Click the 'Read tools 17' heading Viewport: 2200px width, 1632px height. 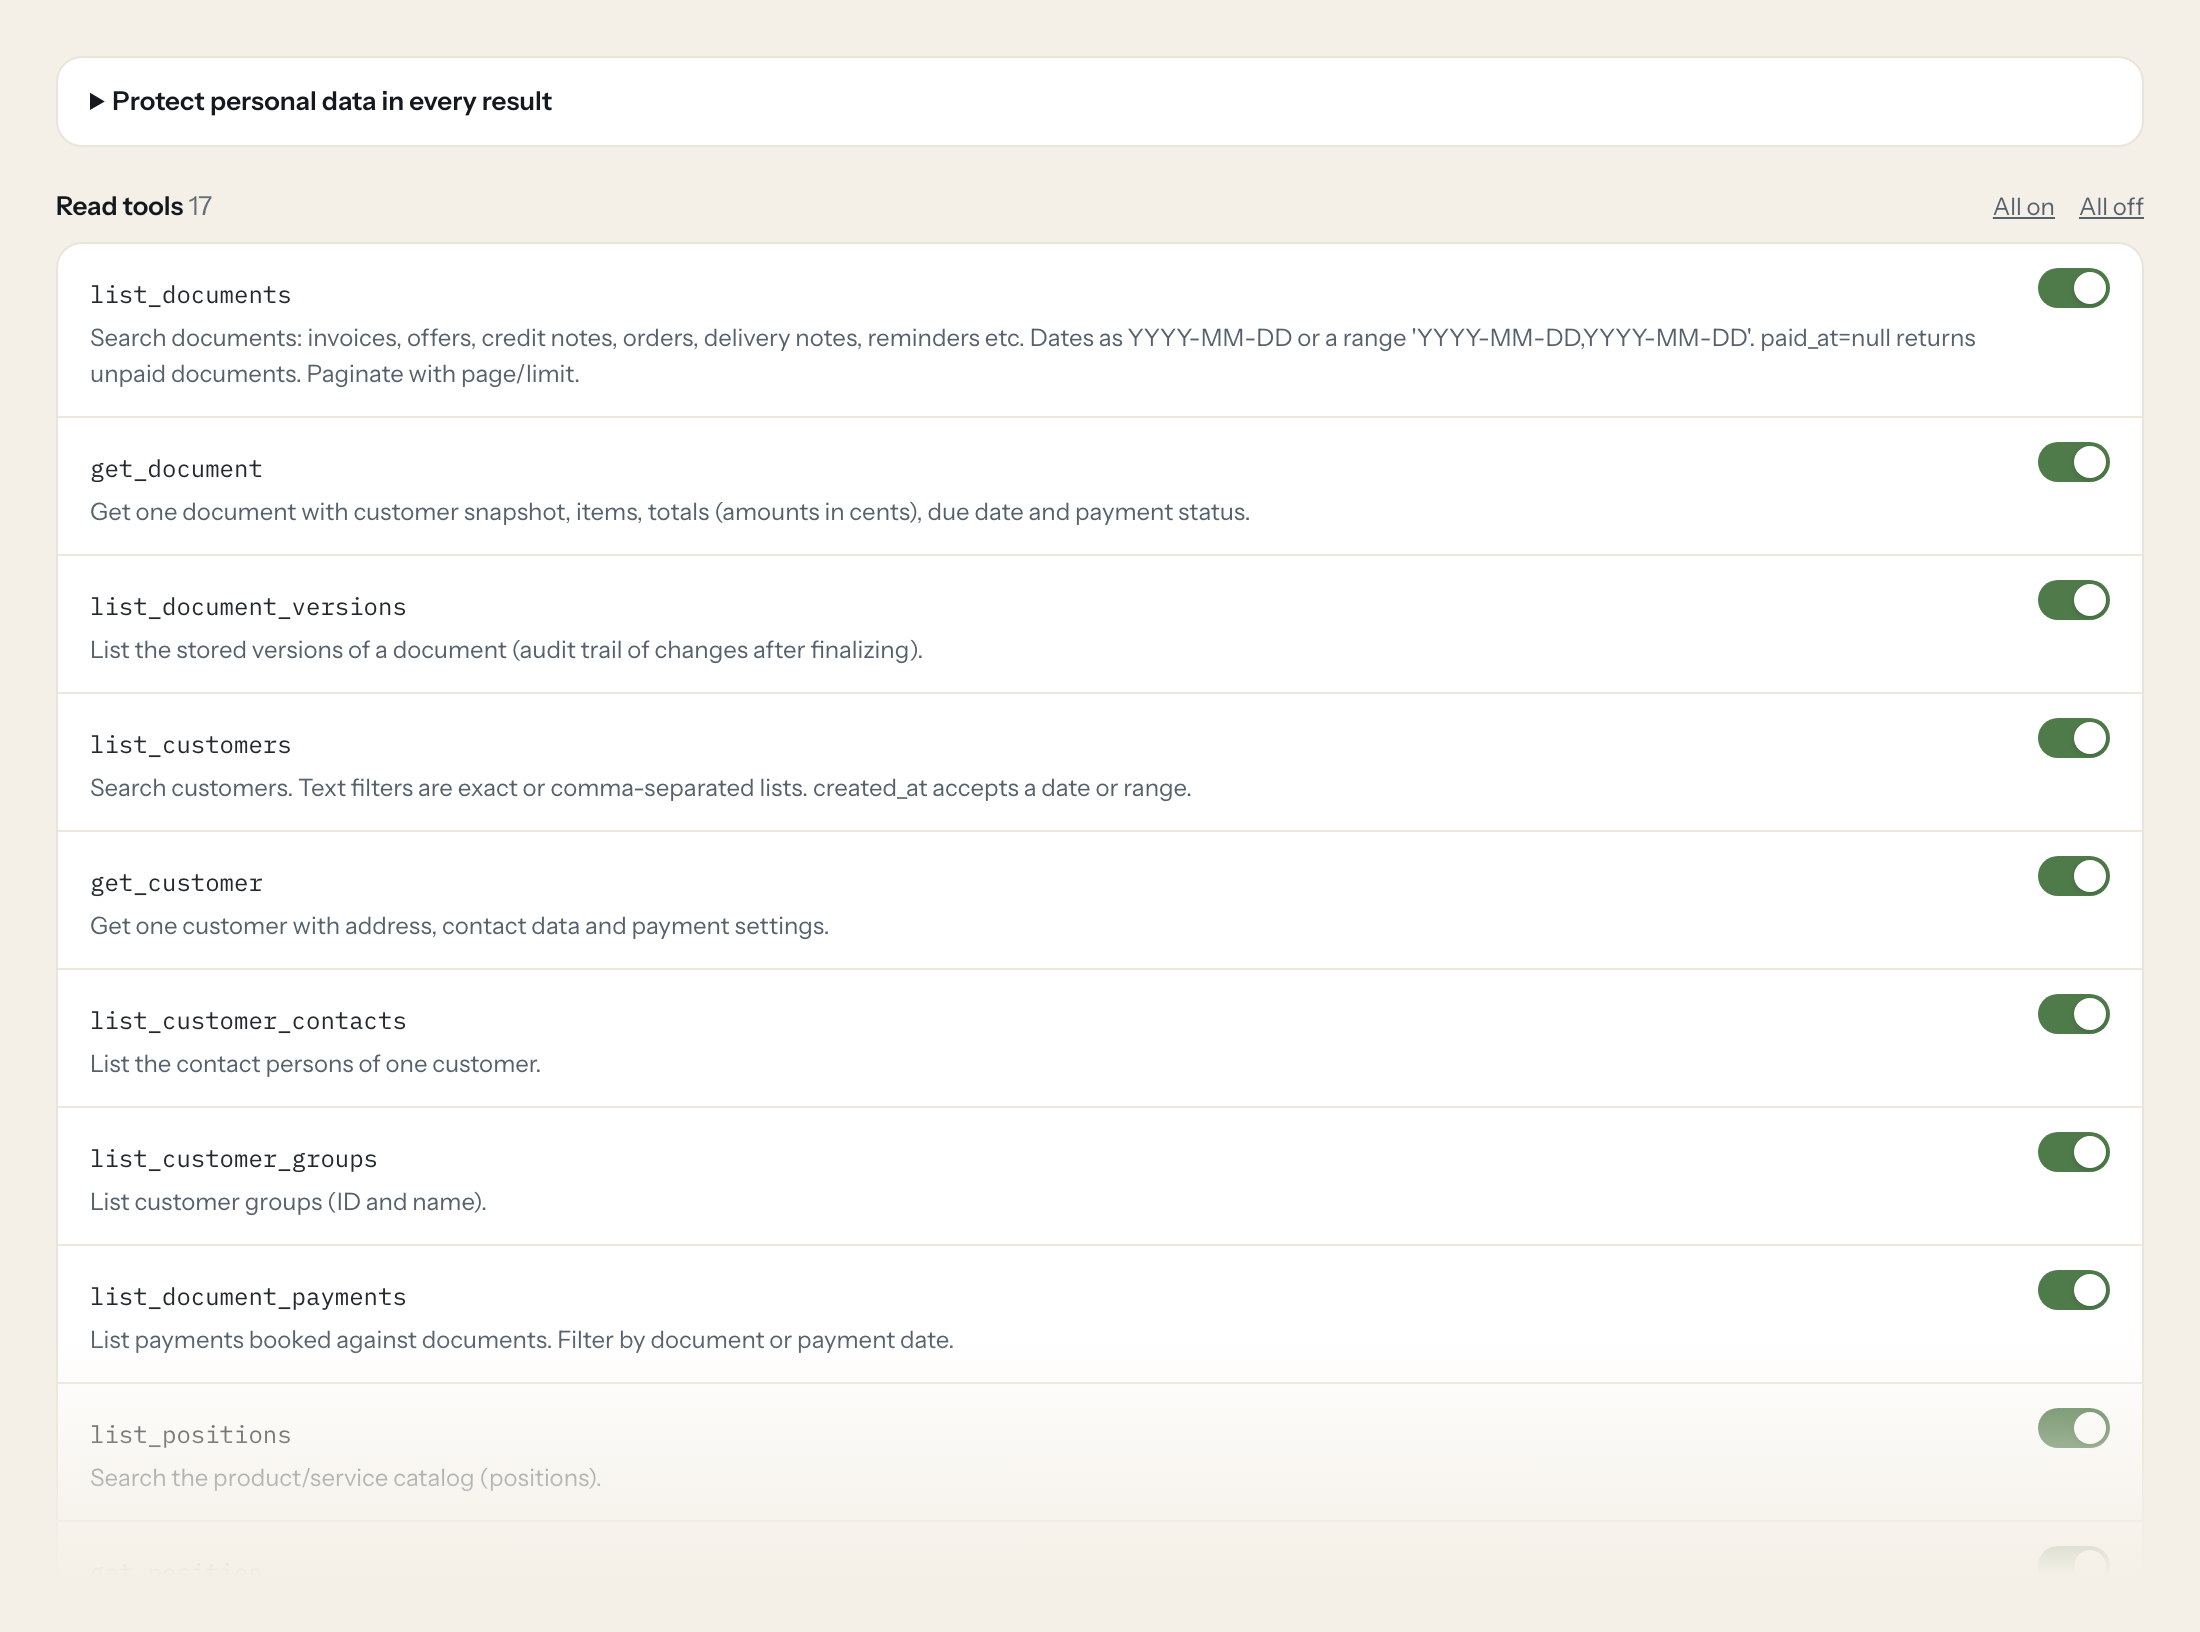[134, 206]
